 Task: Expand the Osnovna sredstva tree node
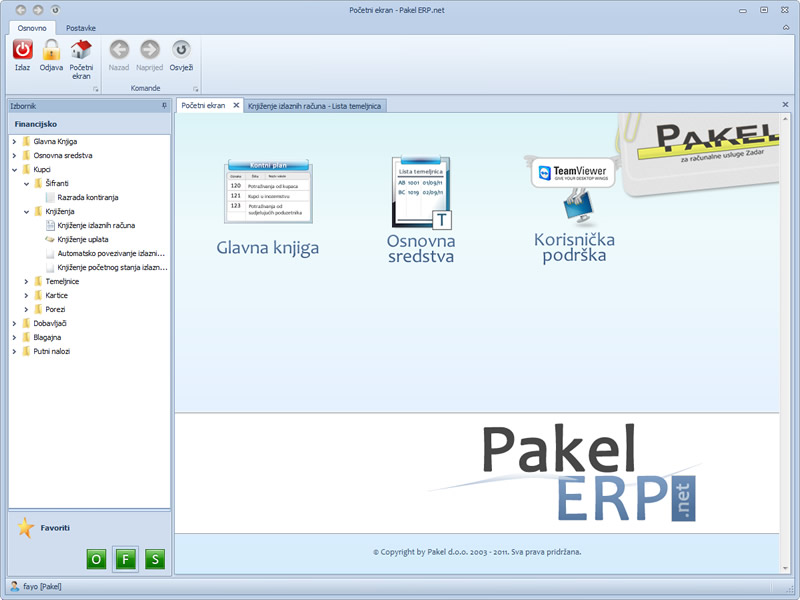pyautogui.click(x=14, y=156)
